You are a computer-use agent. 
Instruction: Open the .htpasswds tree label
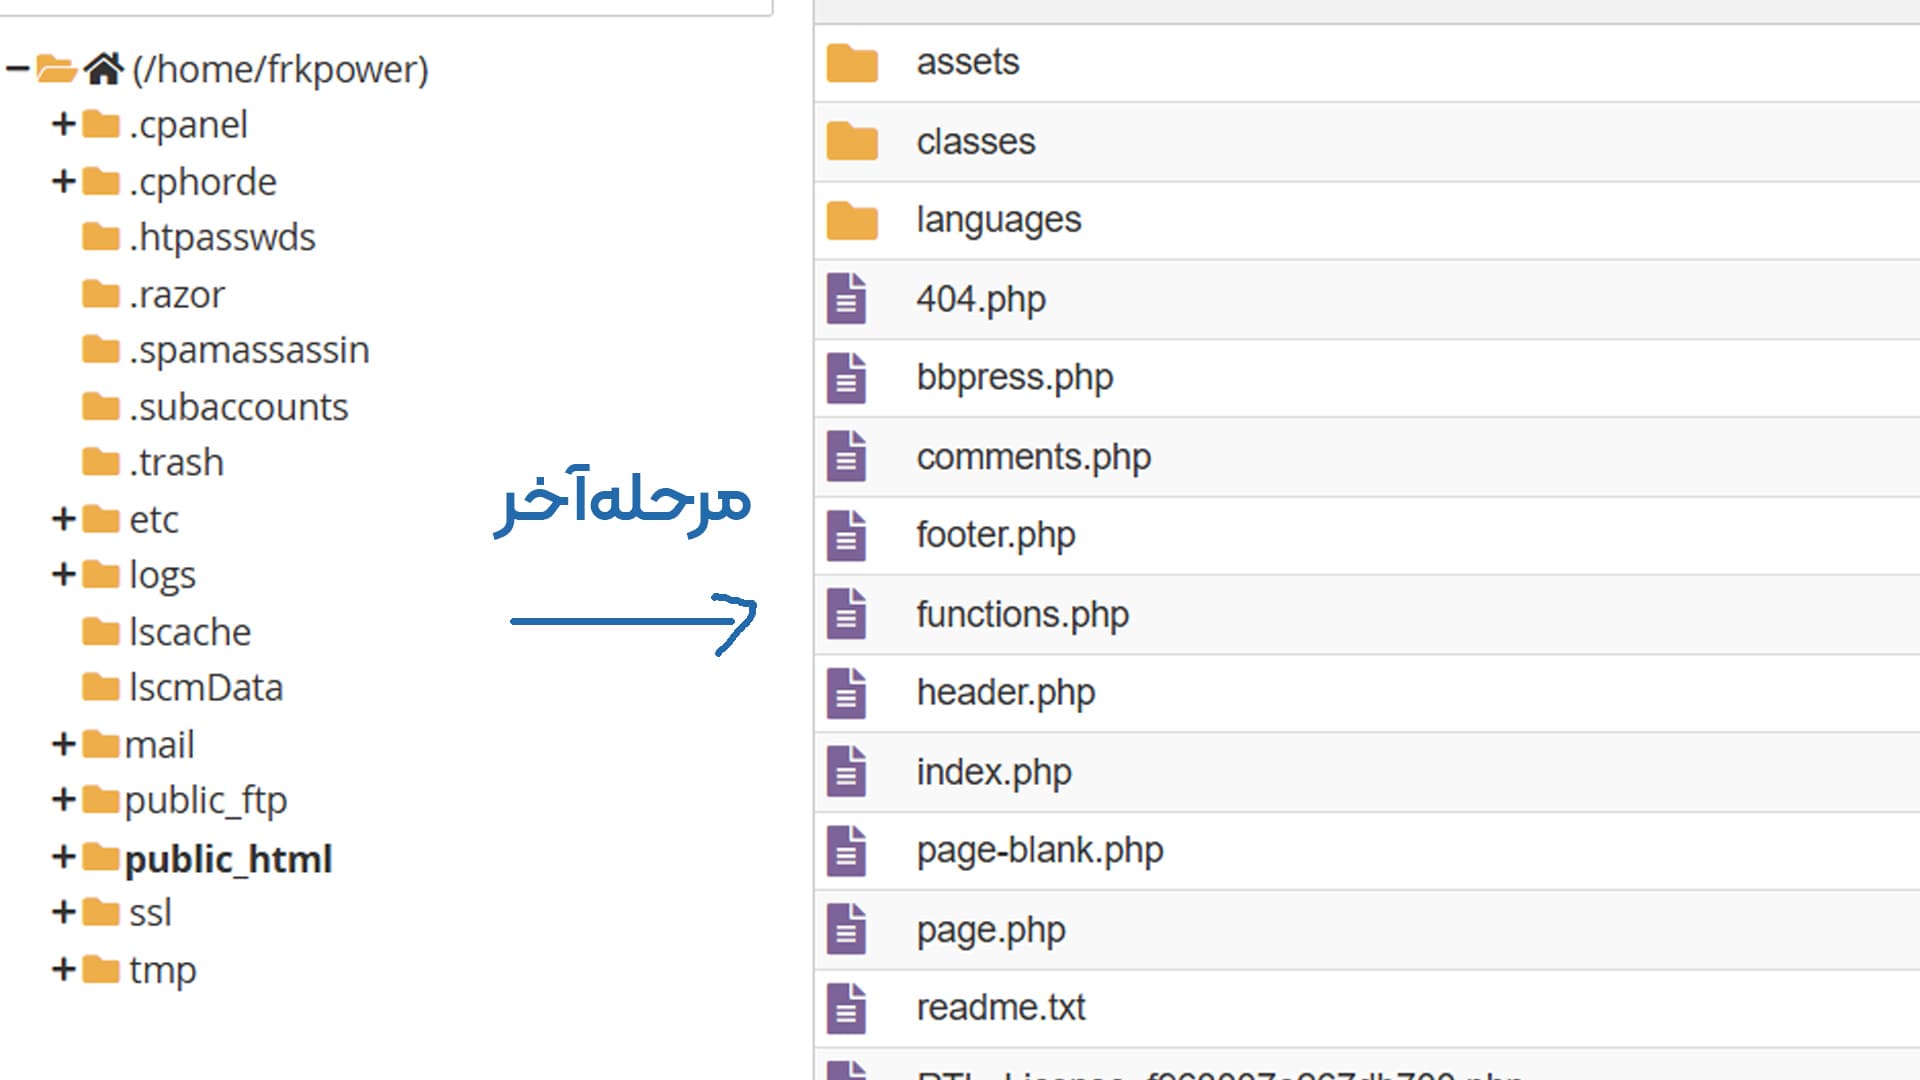coord(222,238)
